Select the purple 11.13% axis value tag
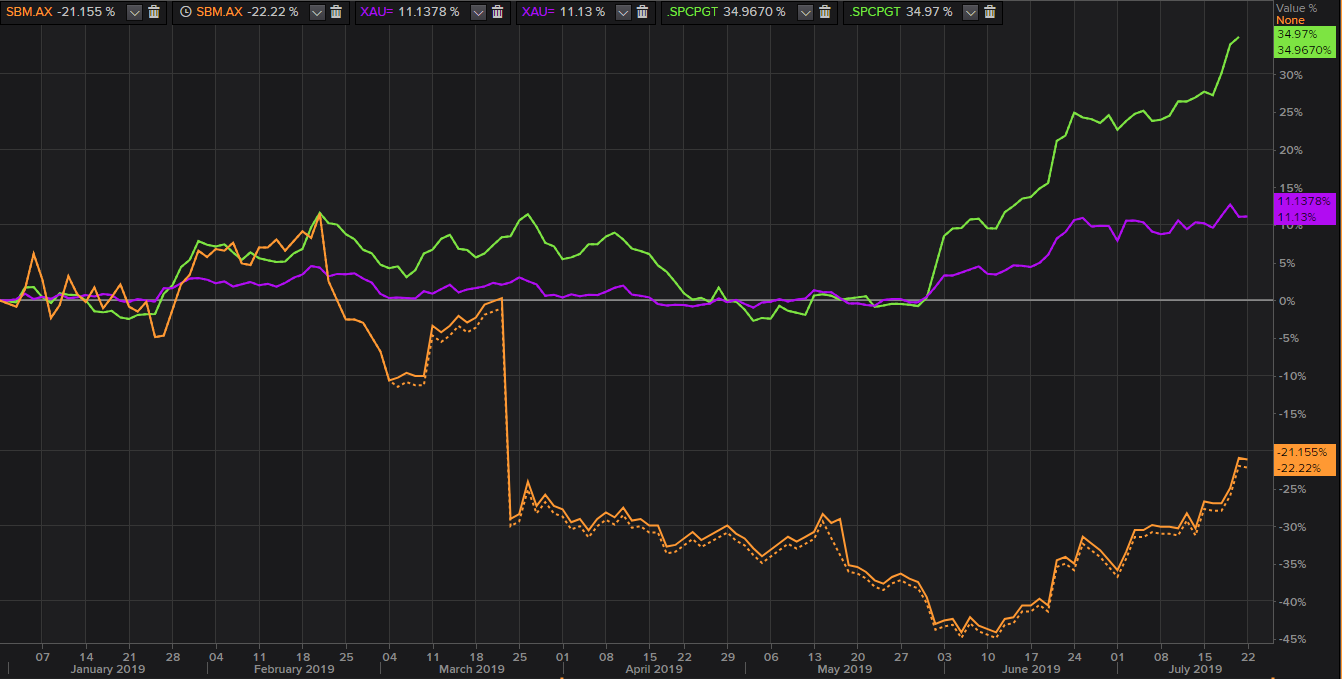 coord(1304,215)
